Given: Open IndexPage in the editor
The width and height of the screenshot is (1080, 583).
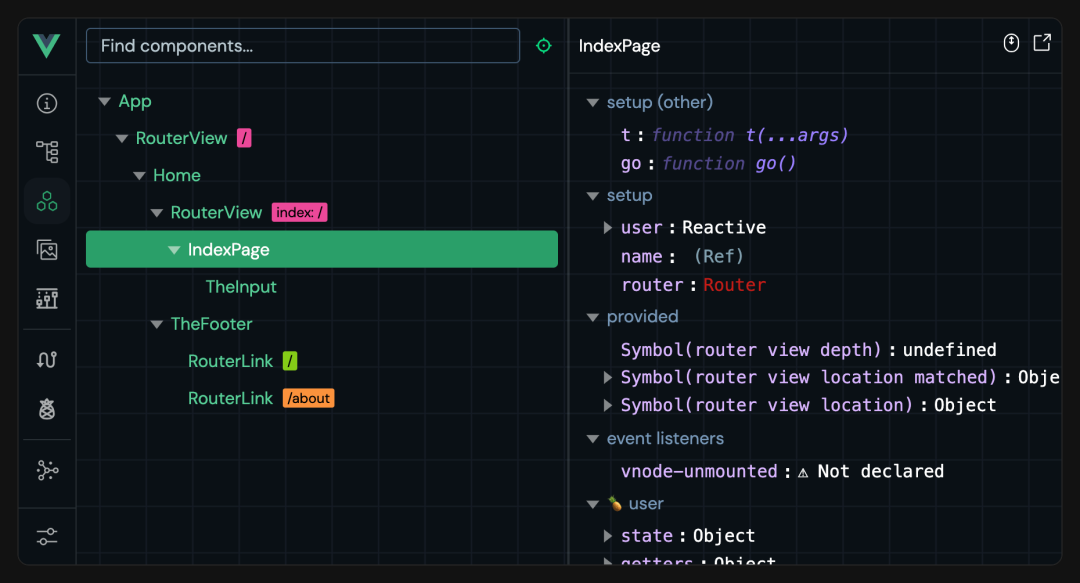Looking at the screenshot, I should (x=1042, y=42).
